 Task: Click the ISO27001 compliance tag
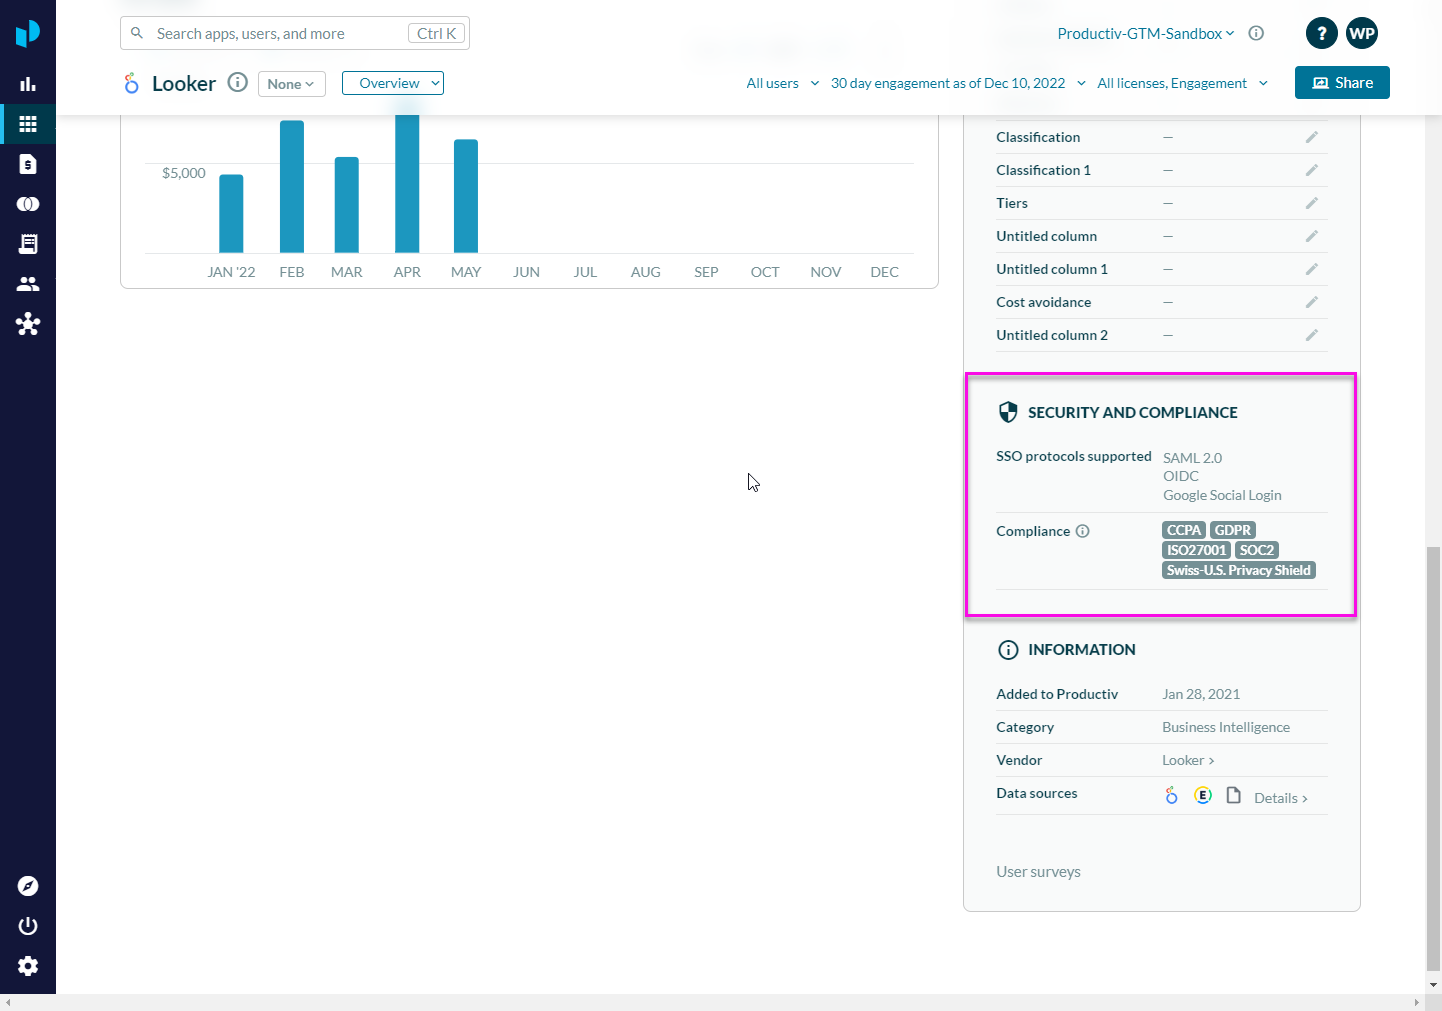pos(1196,550)
